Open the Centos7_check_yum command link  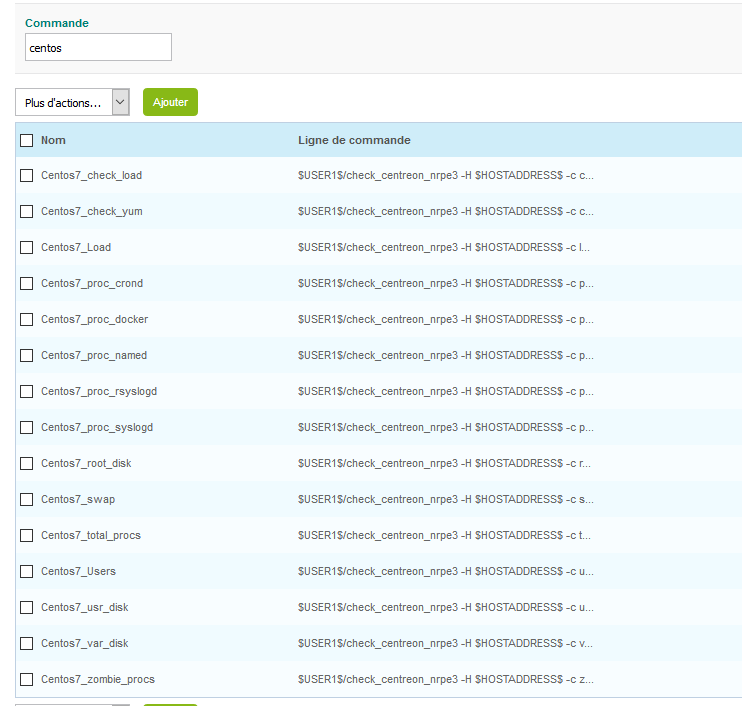(x=91, y=212)
